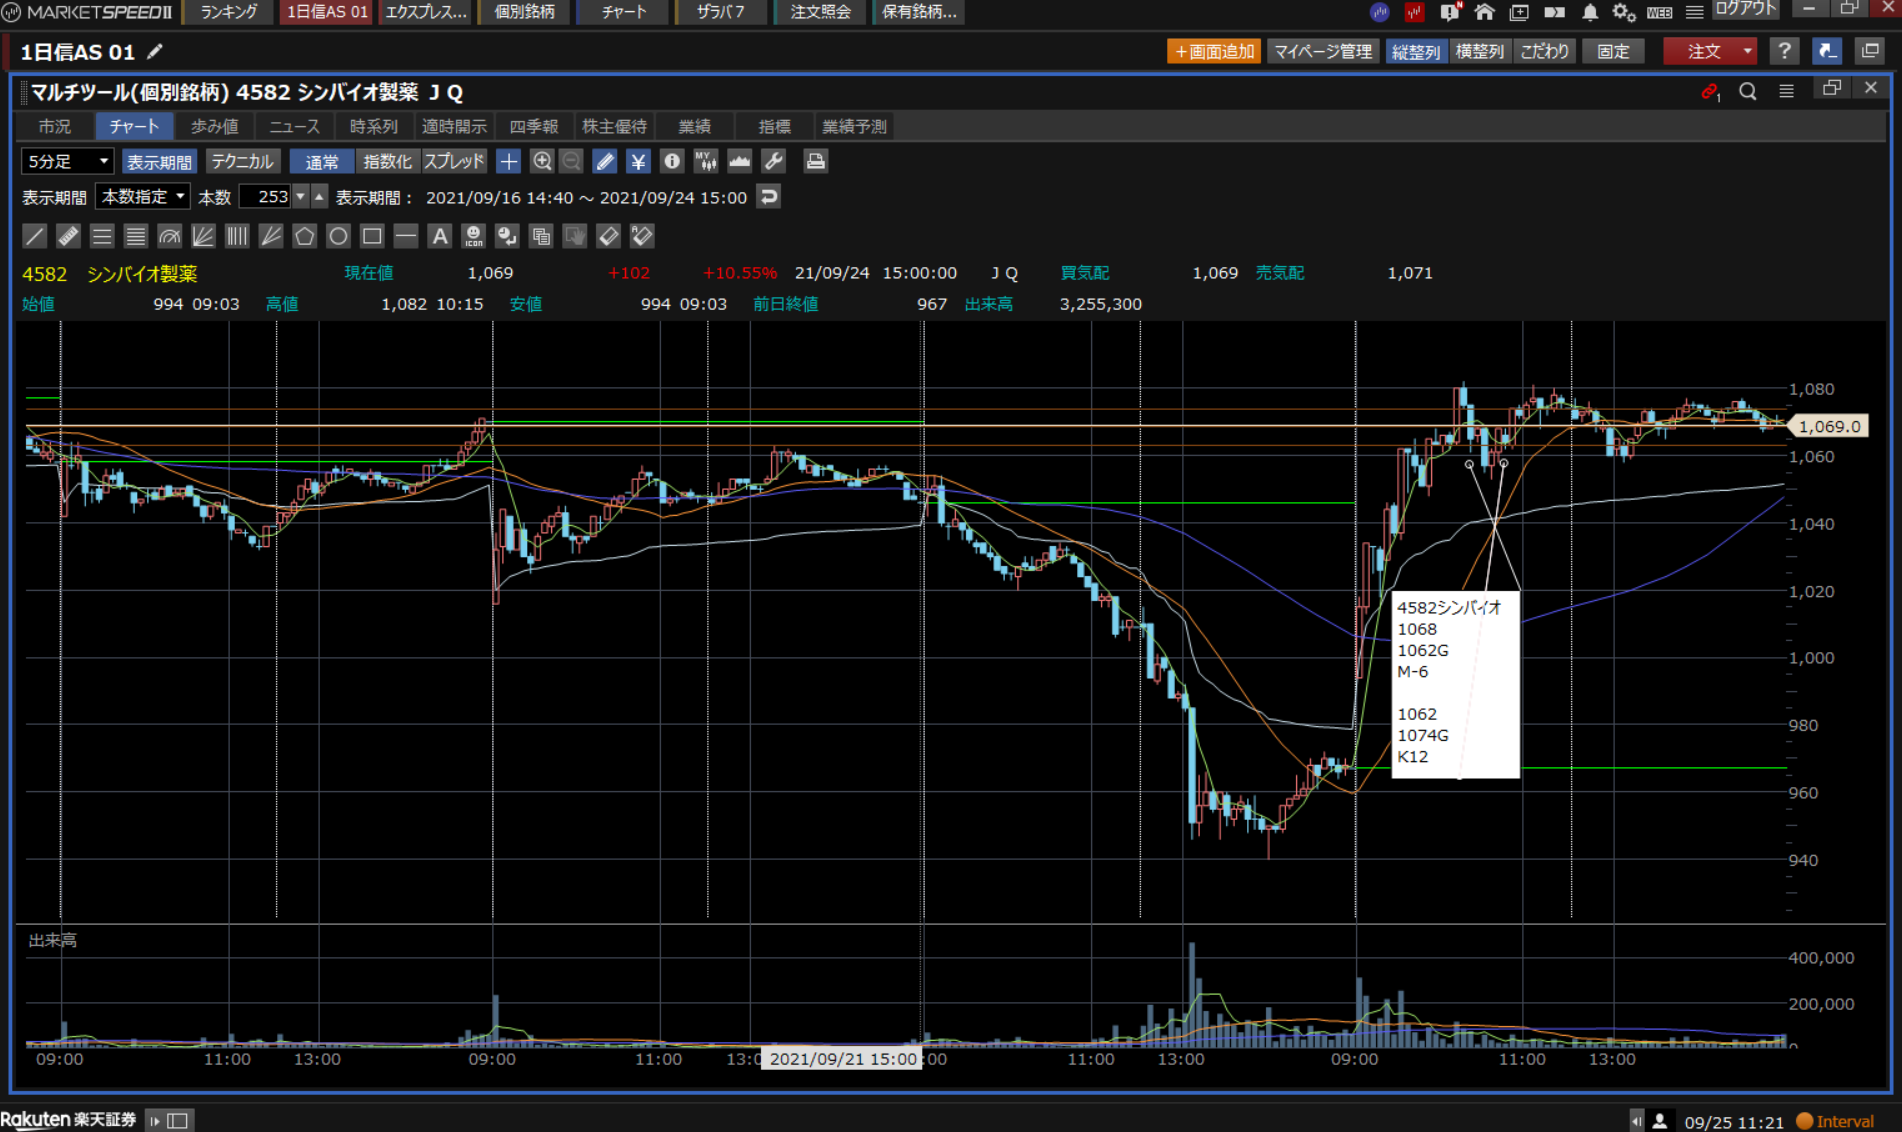Click the ＋画面追加 button

point(1213,51)
